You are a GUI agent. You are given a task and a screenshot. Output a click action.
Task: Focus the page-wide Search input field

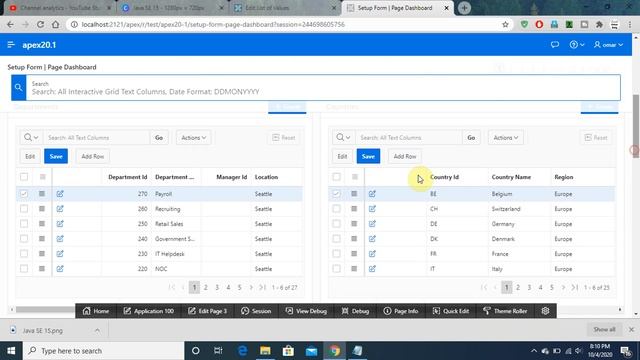click(323, 87)
